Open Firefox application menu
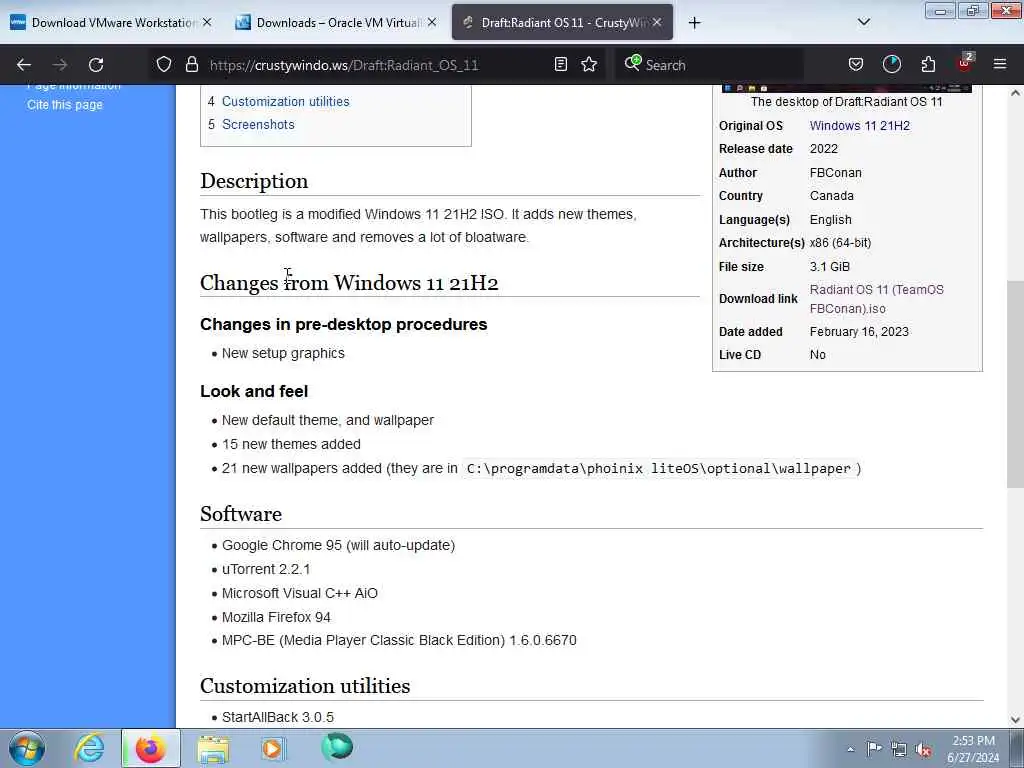The image size is (1024, 768). pos(1000,64)
